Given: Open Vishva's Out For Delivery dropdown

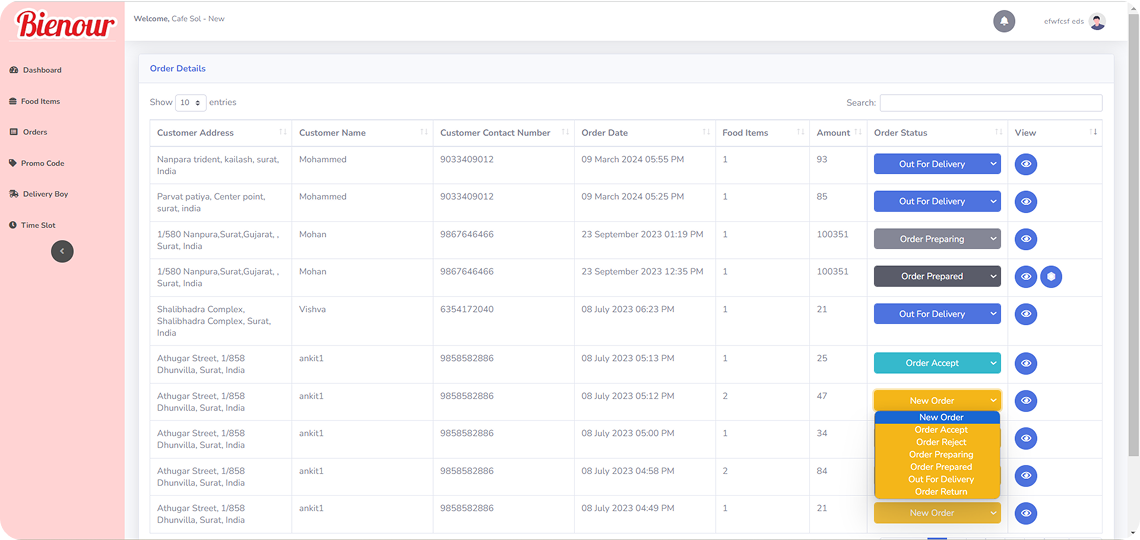Looking at the screenshot, I should [x=937, y=314].
